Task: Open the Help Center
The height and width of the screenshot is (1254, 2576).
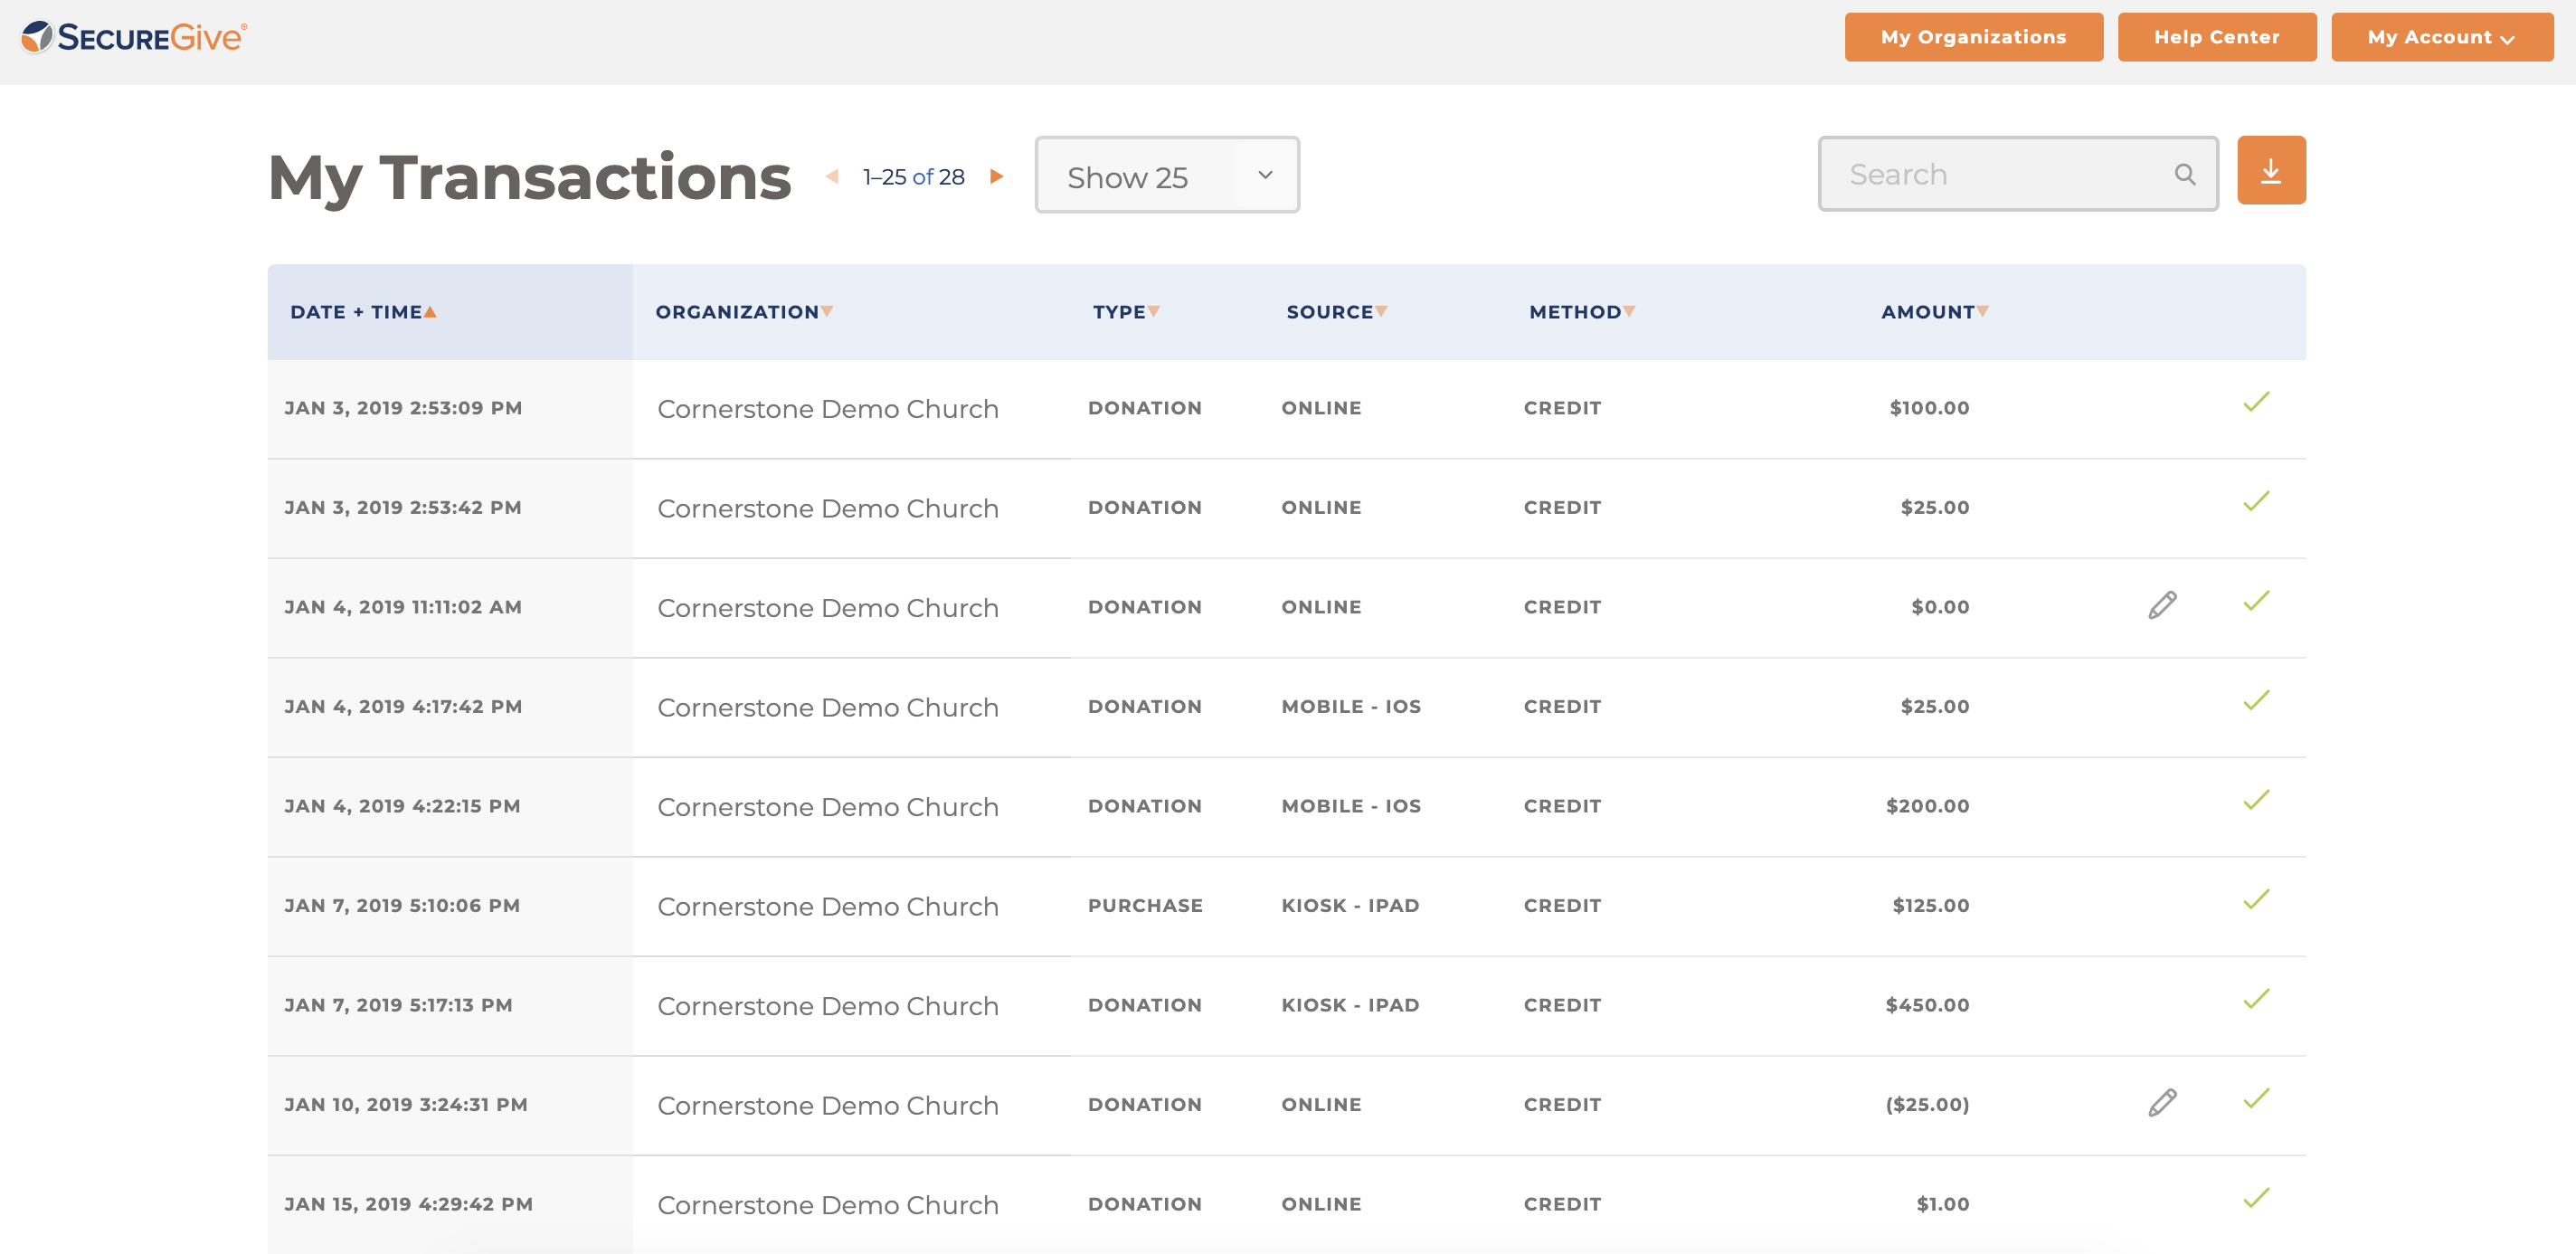Action: tap(2216, 38)
